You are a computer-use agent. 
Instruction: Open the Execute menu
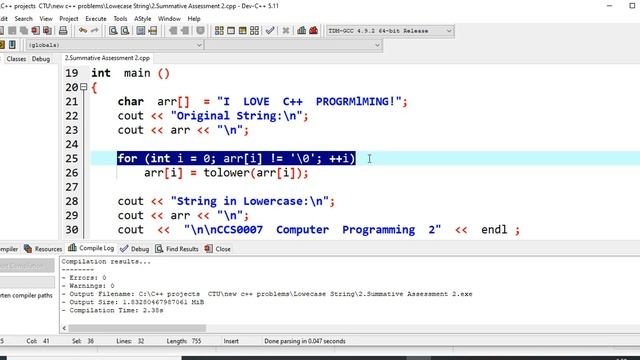(x=96, y=19)
